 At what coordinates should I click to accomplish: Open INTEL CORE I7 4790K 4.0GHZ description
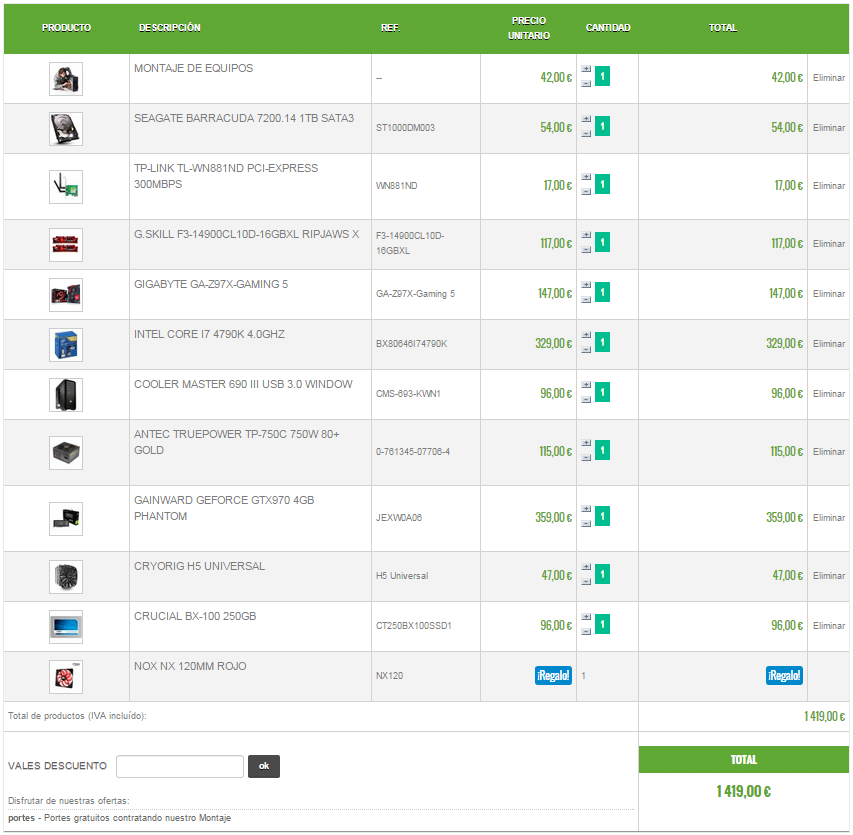(x=209, y=334)
